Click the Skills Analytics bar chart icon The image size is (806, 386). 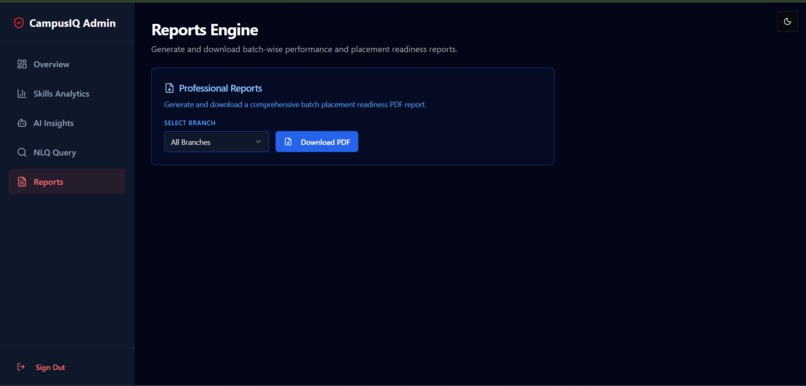[22, 94]
